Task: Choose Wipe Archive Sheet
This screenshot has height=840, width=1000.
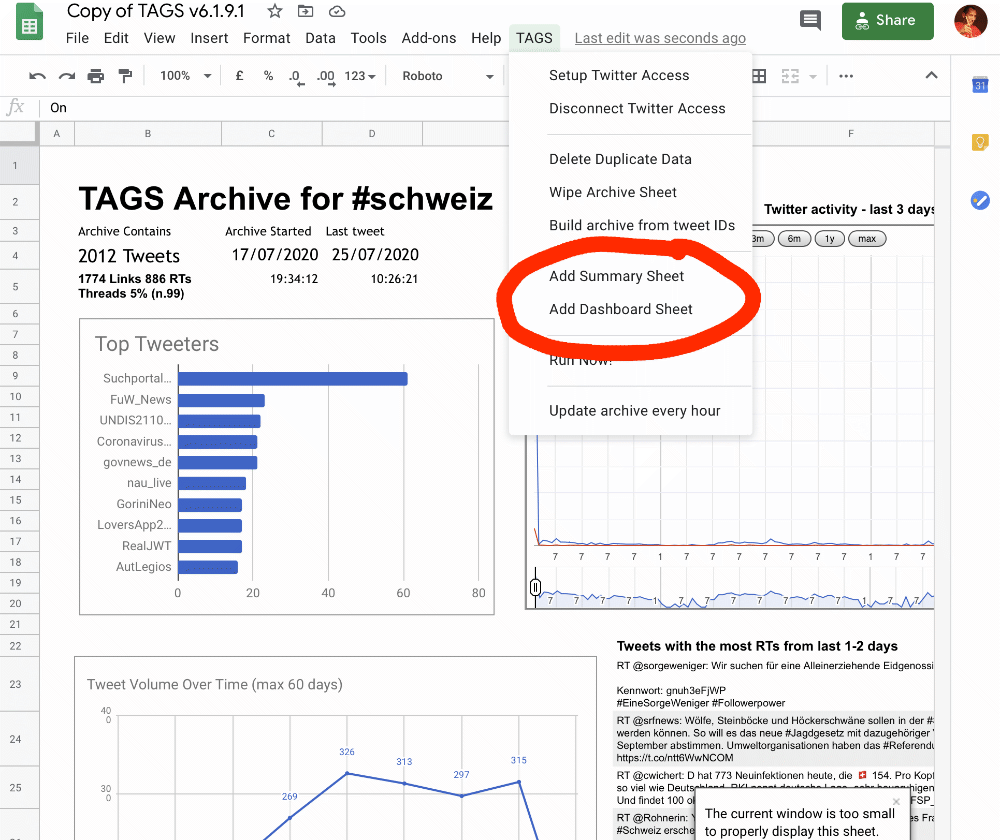Action: pos(631,192)
